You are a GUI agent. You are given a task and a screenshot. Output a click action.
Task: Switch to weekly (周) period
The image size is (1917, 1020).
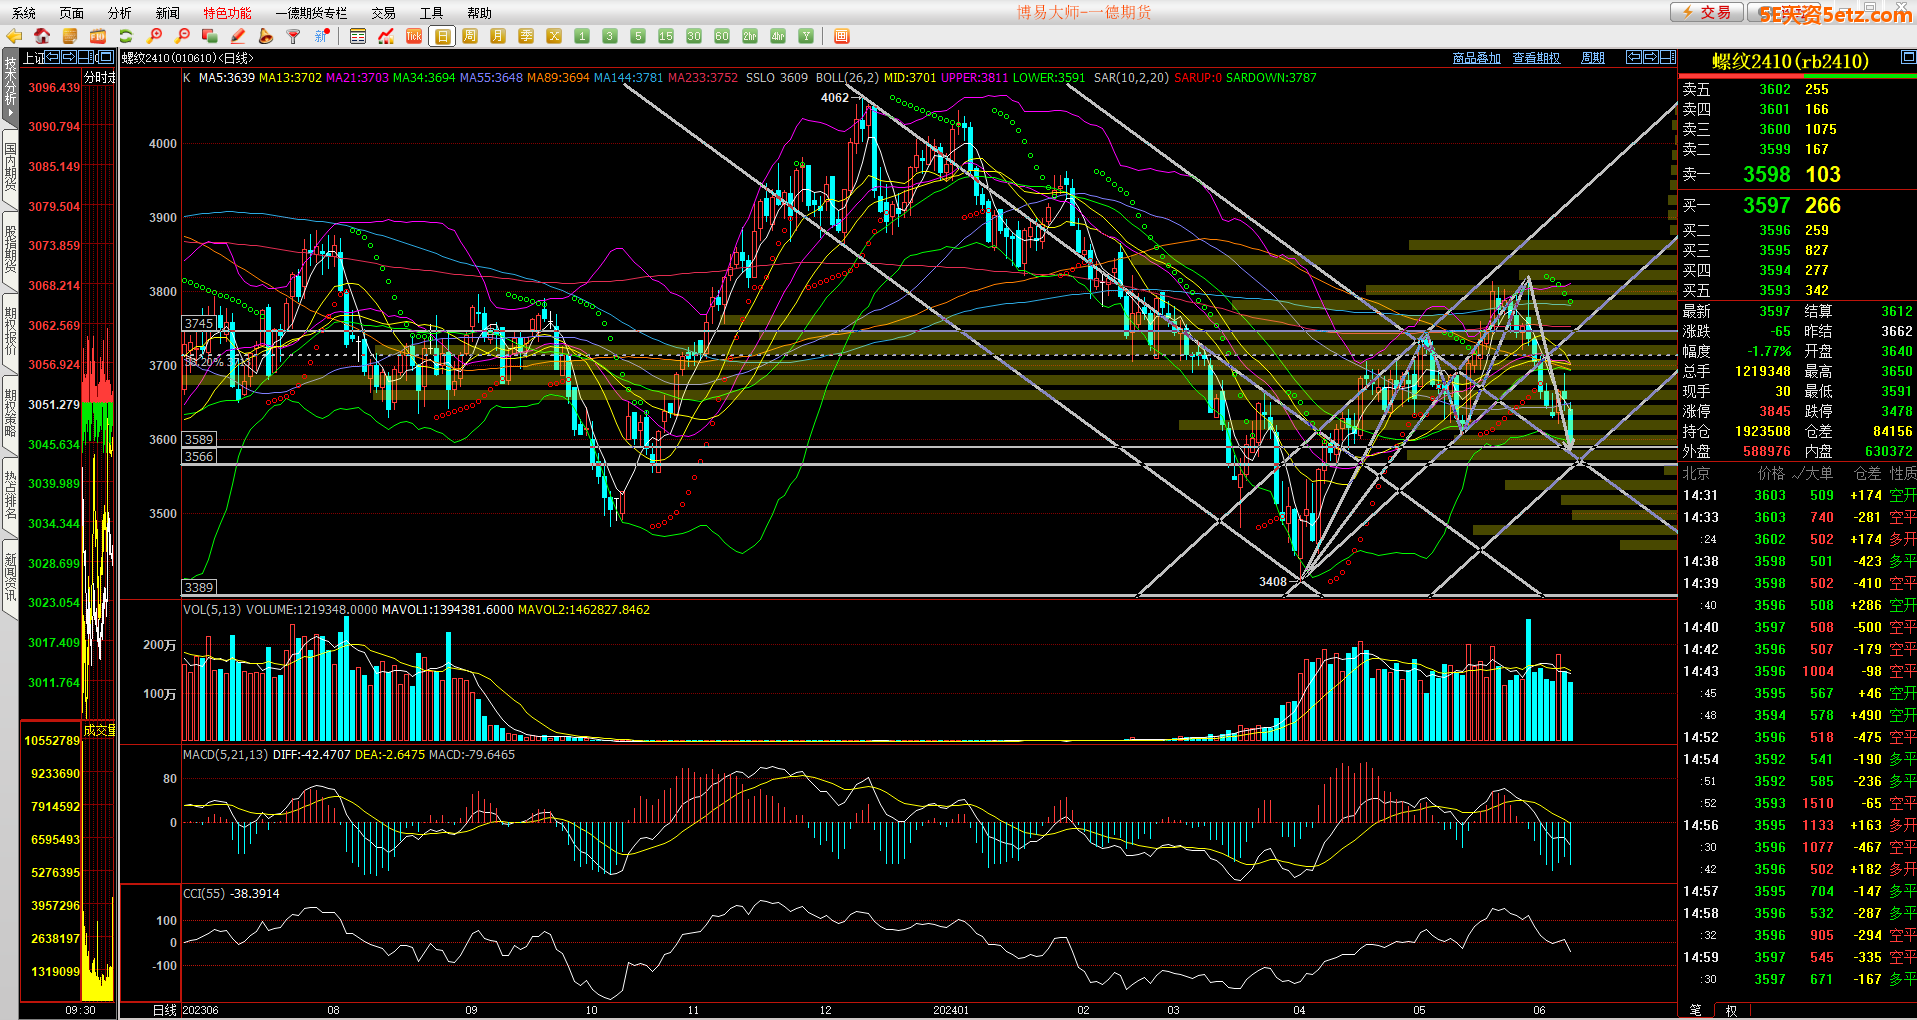pyautogui.click(x=470, y=36)
